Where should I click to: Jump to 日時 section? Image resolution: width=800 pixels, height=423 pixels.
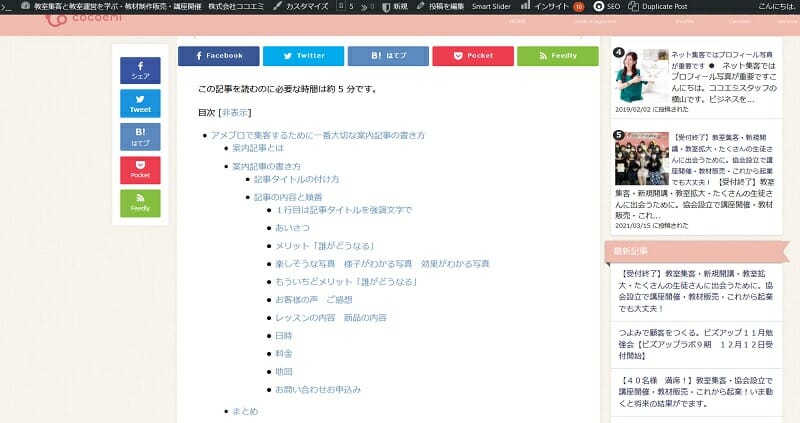pyautogui.click(x=284, y=336)
